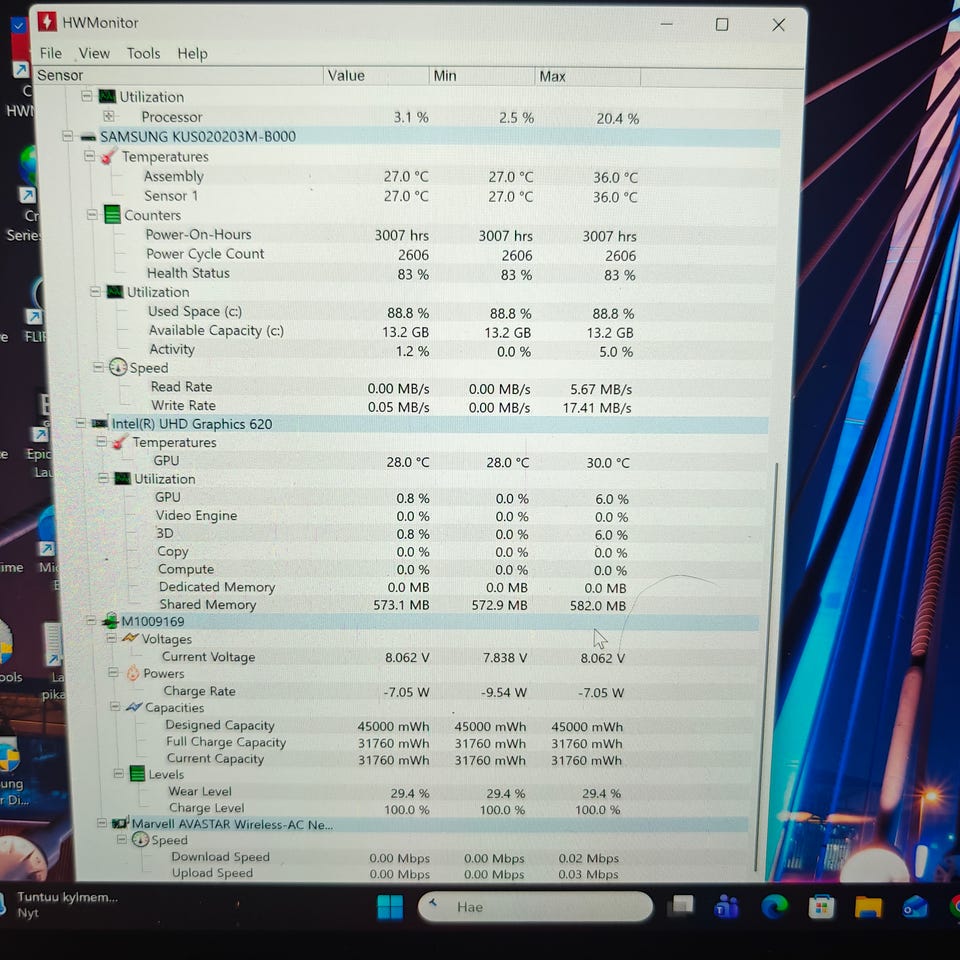Open Outlook from the taskbar

915,908
